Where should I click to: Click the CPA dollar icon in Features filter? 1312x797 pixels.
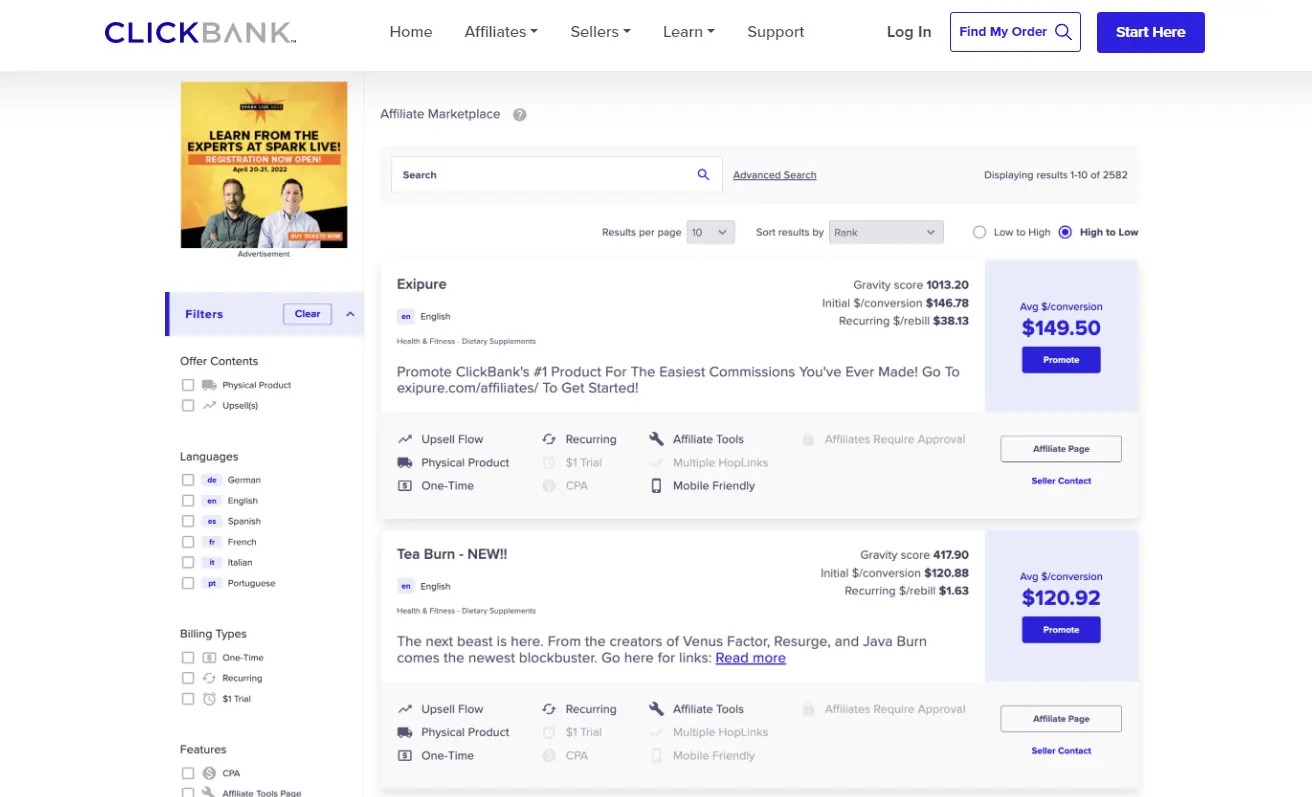tap(209, 773)
